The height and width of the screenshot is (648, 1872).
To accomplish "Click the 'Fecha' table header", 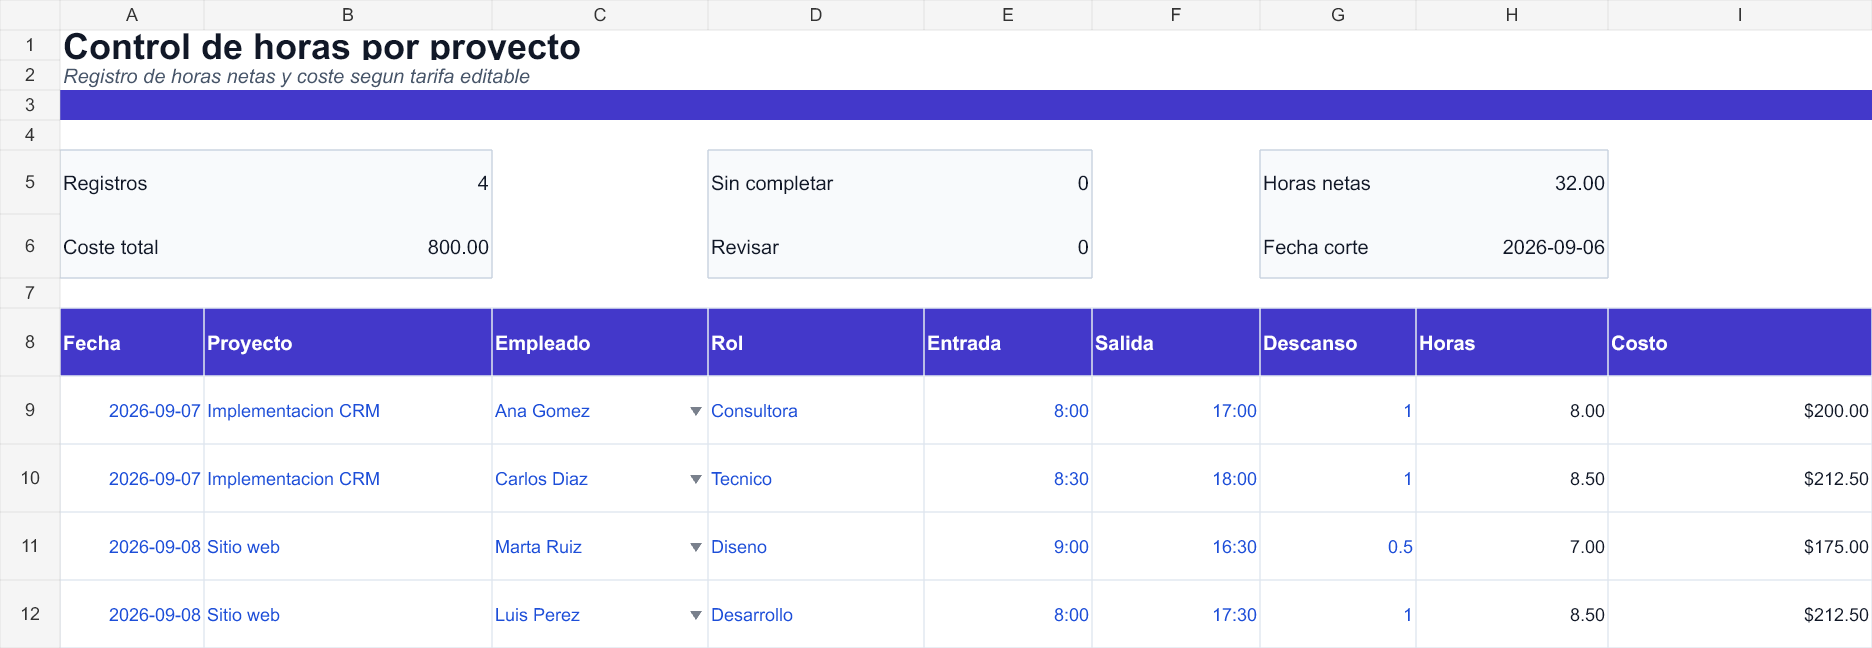I will pos(132,343).
